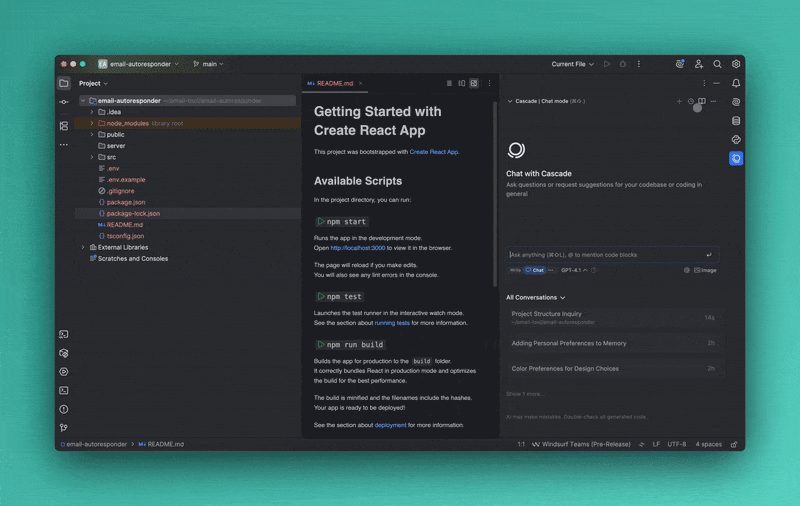
Task: Expand the External Libraries node
Action: coord(83,247)
